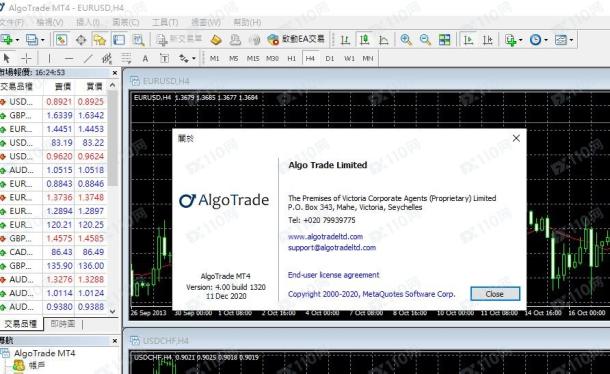
Task: Set timeframe to W1
Action: tap(349, 58)
